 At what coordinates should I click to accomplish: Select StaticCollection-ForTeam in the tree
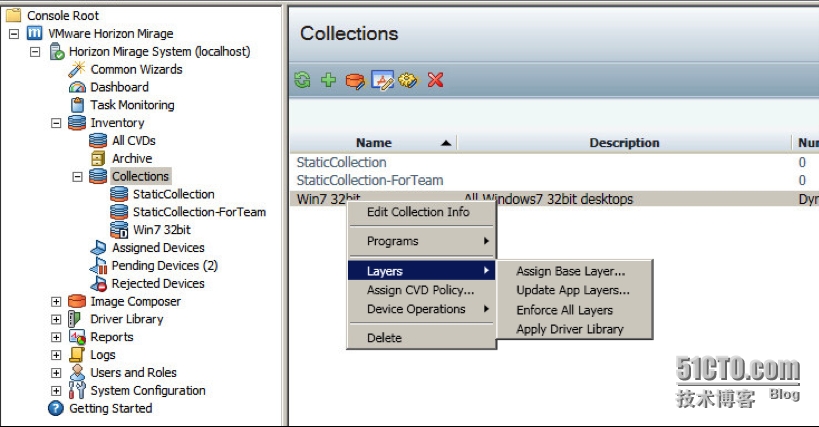[x=199, y=212]
